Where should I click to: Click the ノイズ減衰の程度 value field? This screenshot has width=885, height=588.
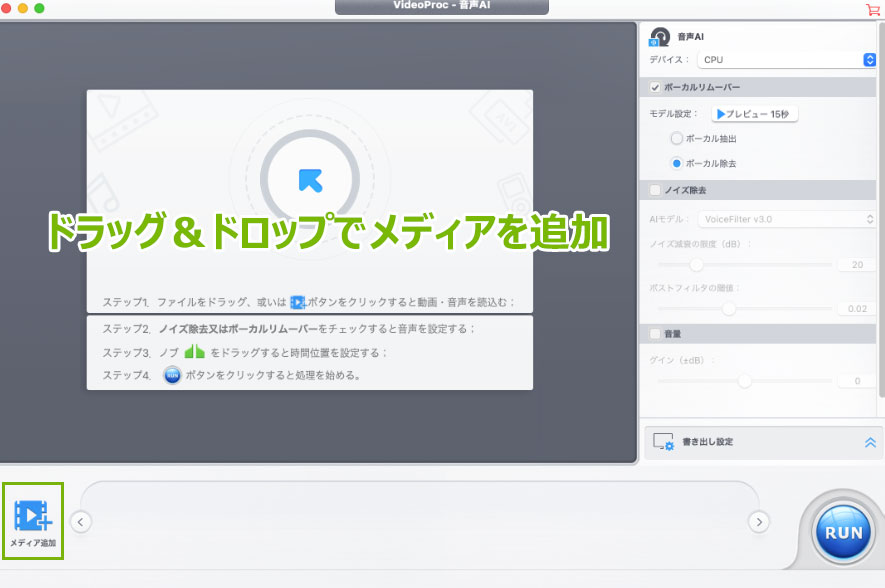[857, 265]
